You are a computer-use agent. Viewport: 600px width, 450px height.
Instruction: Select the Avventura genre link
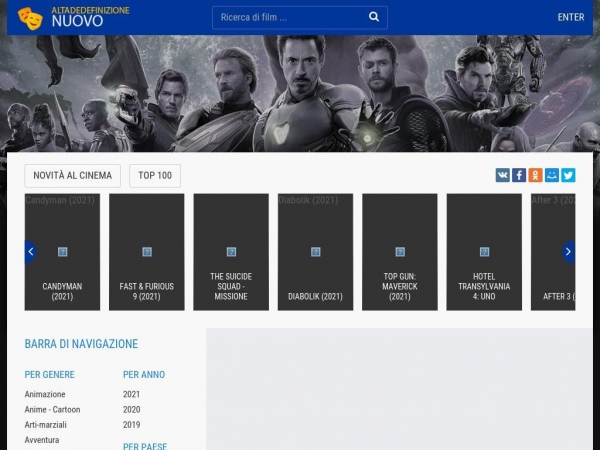pyautogui.click(x=42, y=440)
